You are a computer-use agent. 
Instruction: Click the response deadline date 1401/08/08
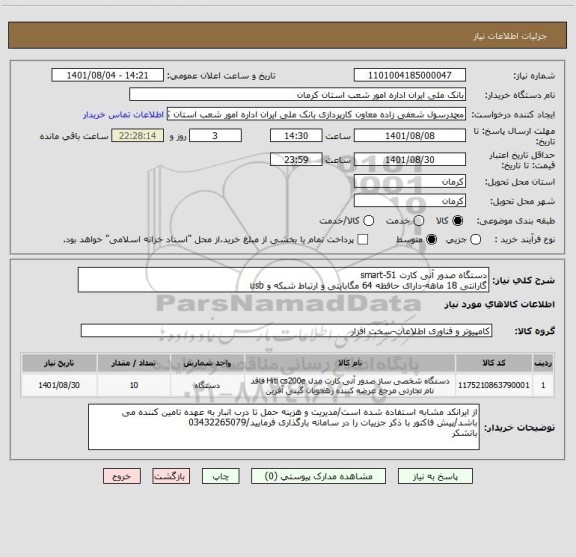[410, 136]
